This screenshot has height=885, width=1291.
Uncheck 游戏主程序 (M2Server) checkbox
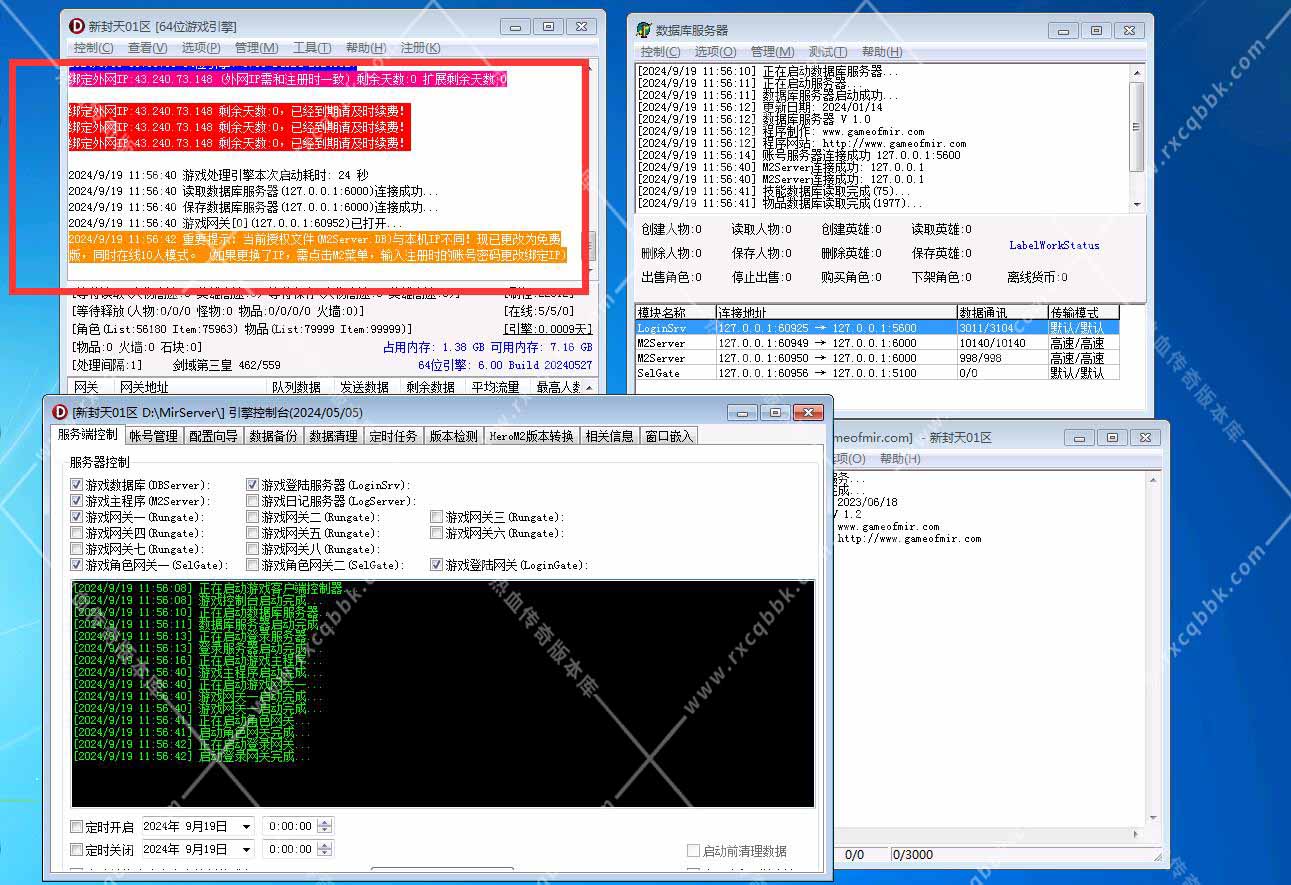(77, 501)
